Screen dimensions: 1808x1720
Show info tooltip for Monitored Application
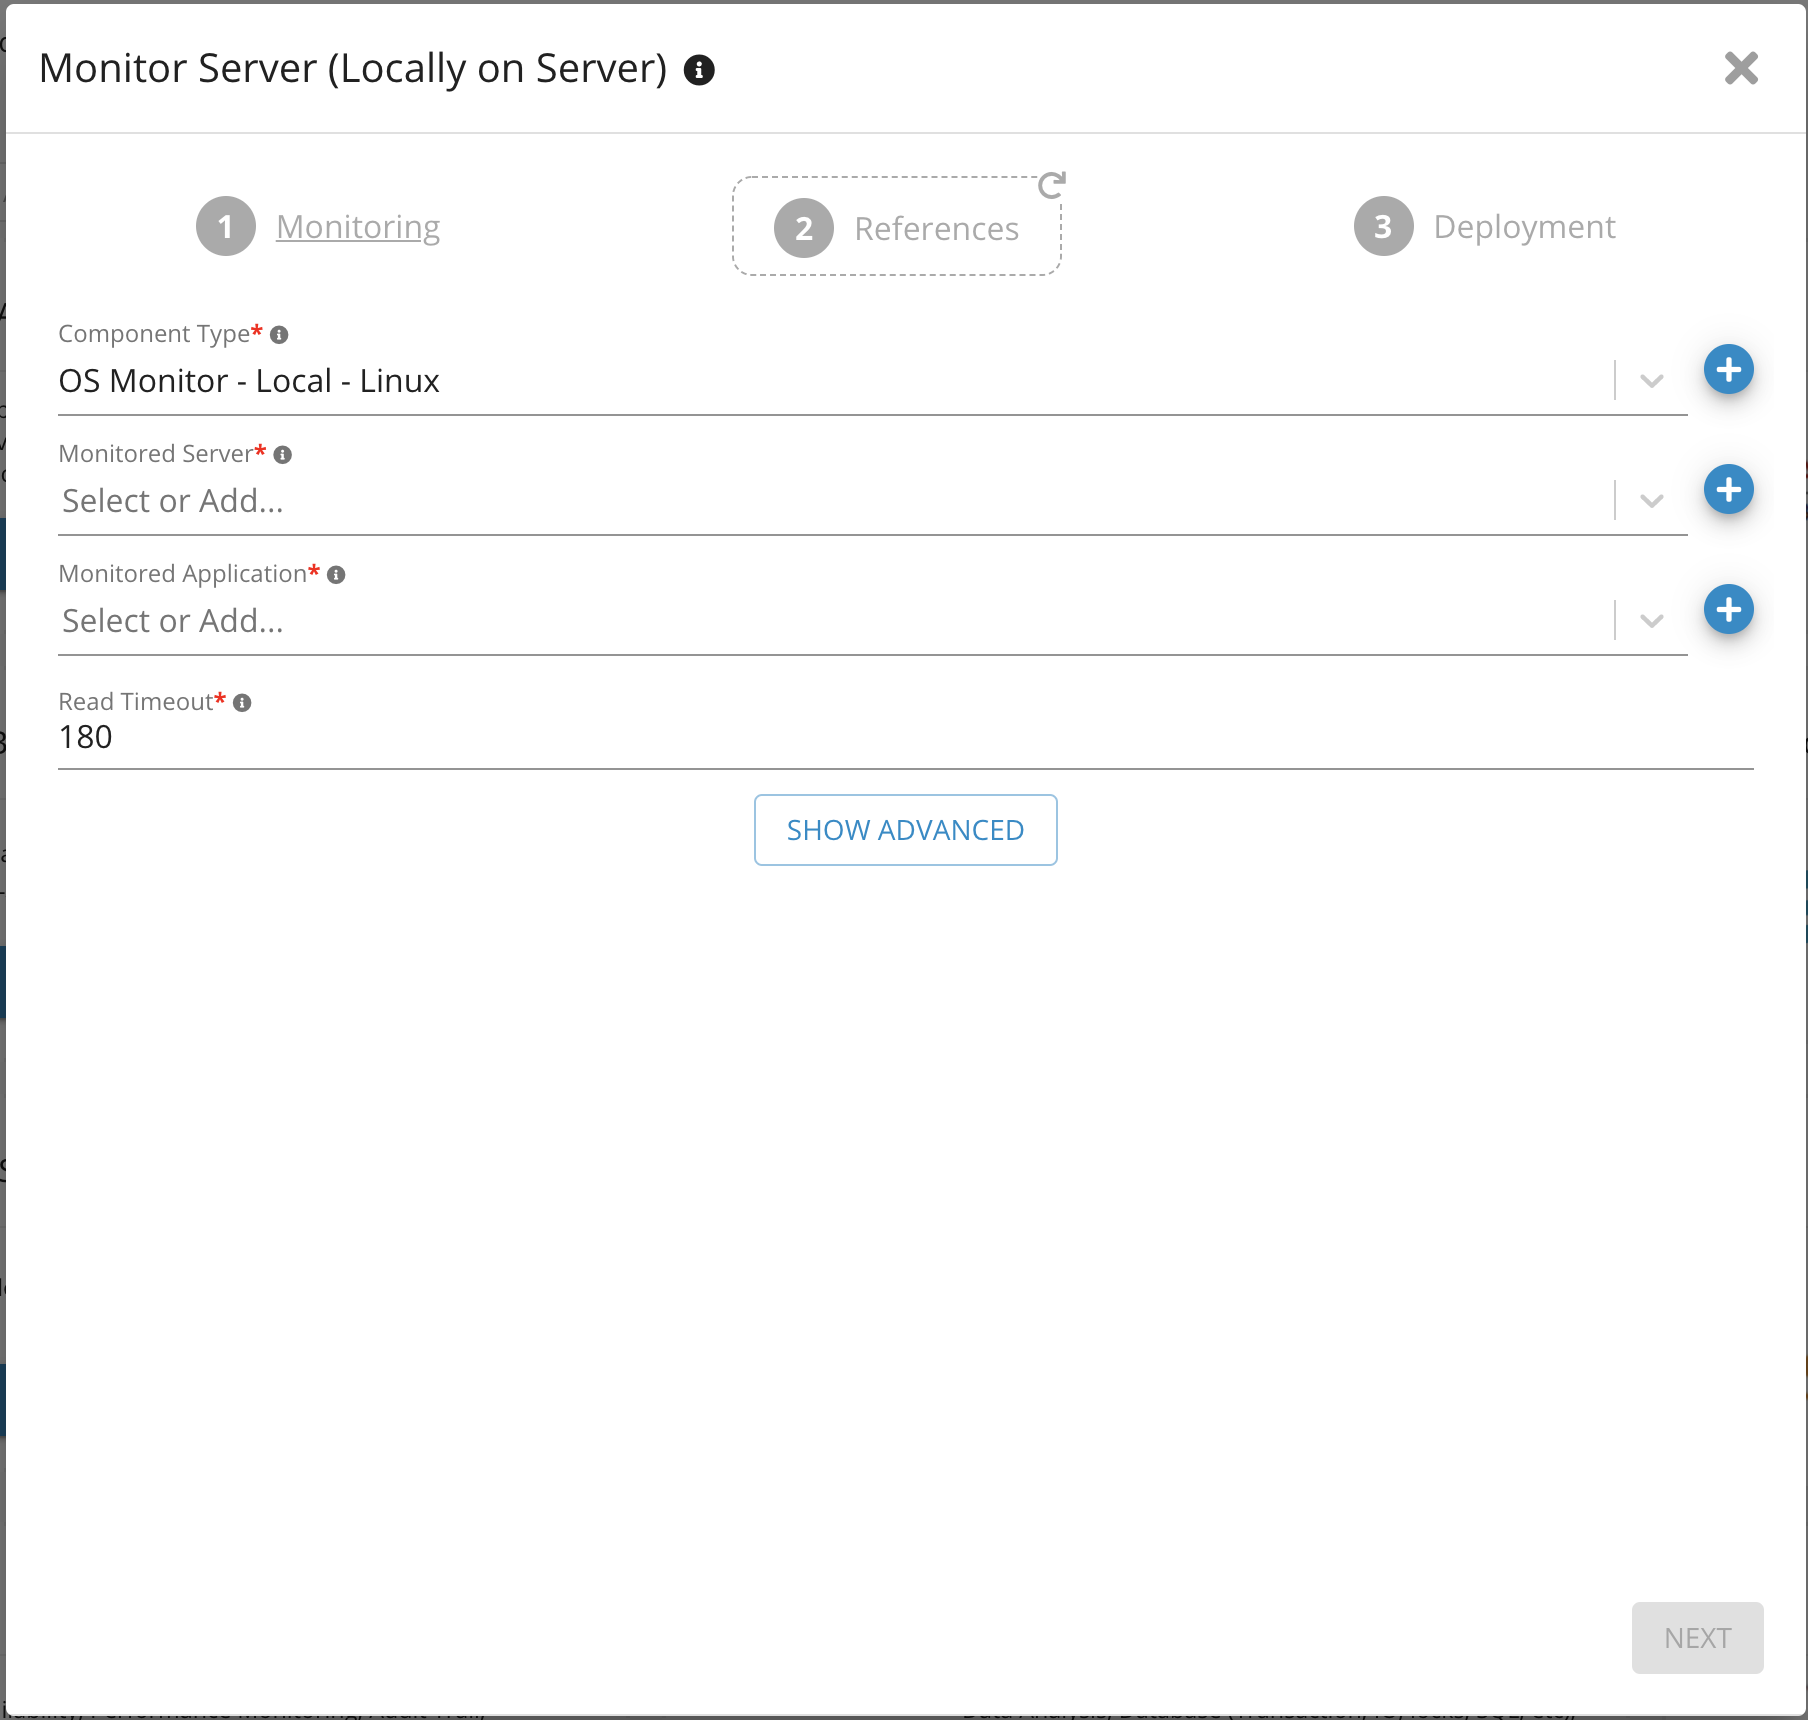click(337, 575)
